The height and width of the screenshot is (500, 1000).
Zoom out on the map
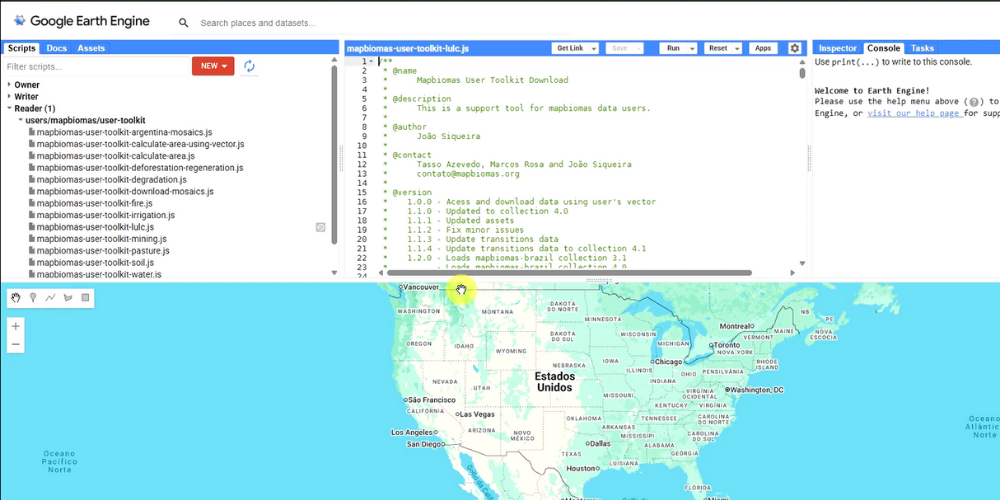(x=15, y=344)
